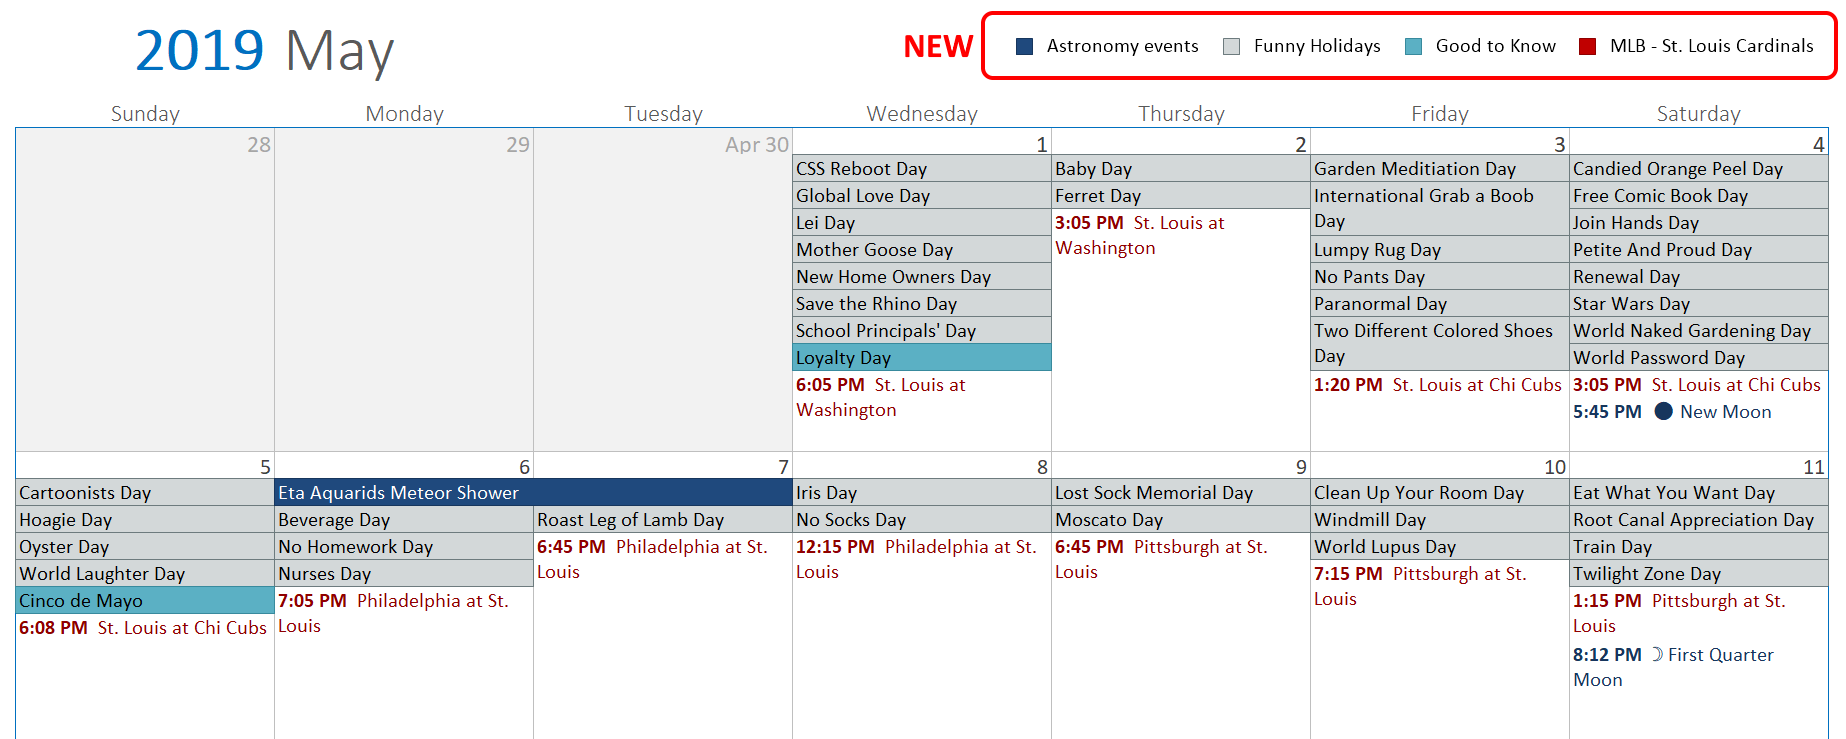Select Lost Sock Memorial Day on May 9

point(1180,492)
